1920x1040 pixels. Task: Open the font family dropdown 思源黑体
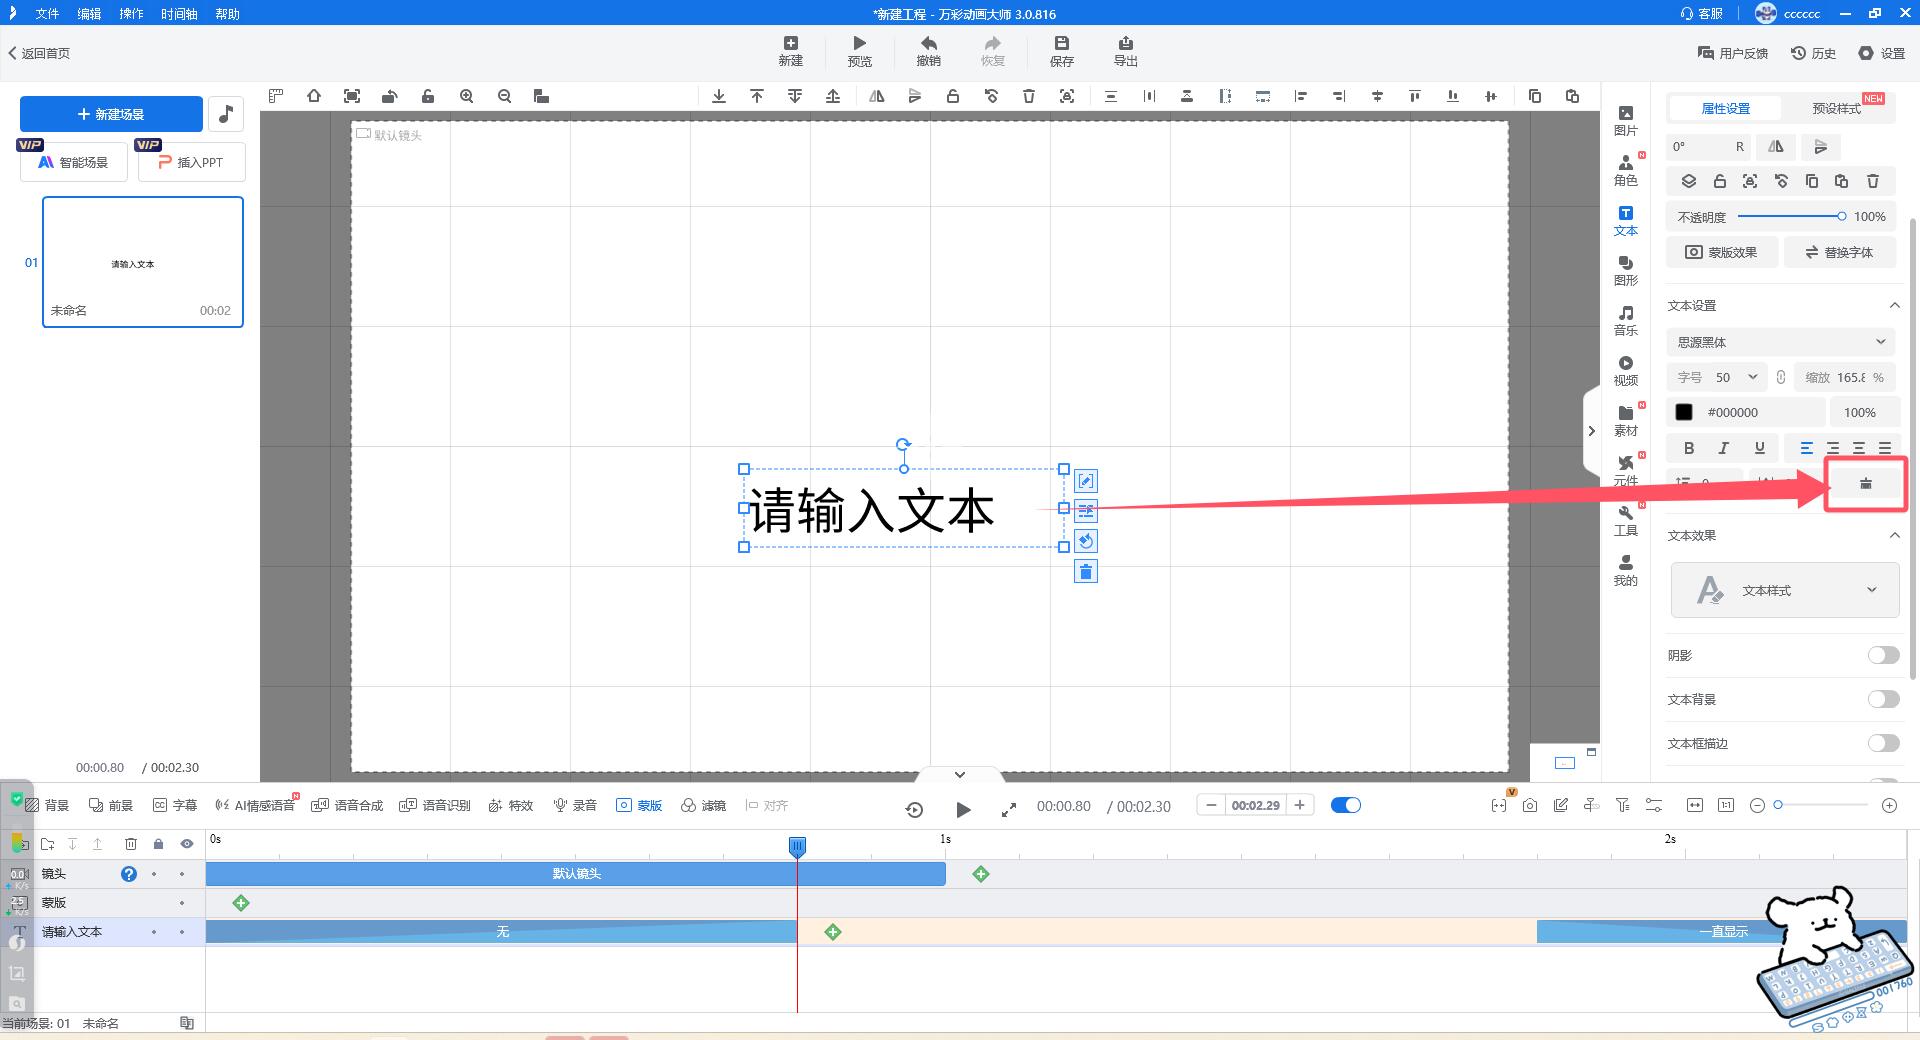pyautogui.click(x=1781, y=342)
